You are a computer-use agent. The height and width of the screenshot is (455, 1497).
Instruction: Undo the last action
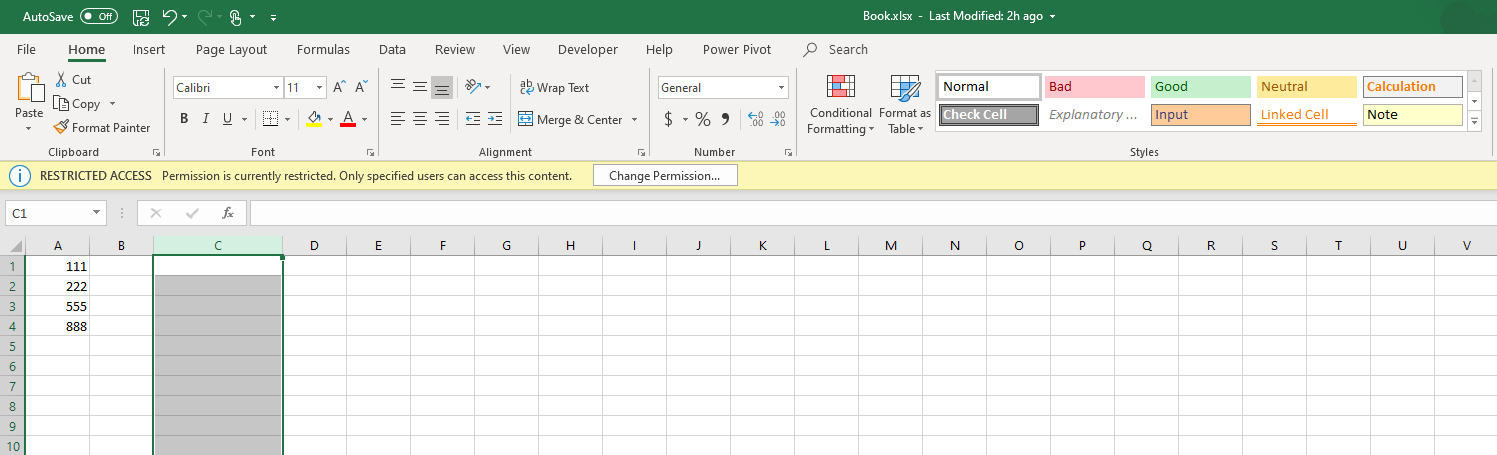point(169,17)
